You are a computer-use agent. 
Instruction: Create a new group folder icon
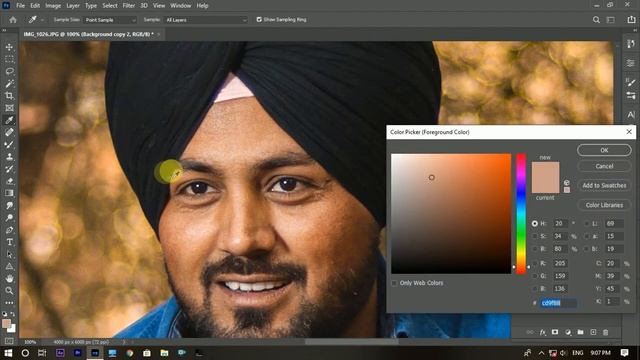tap(580, 332)
